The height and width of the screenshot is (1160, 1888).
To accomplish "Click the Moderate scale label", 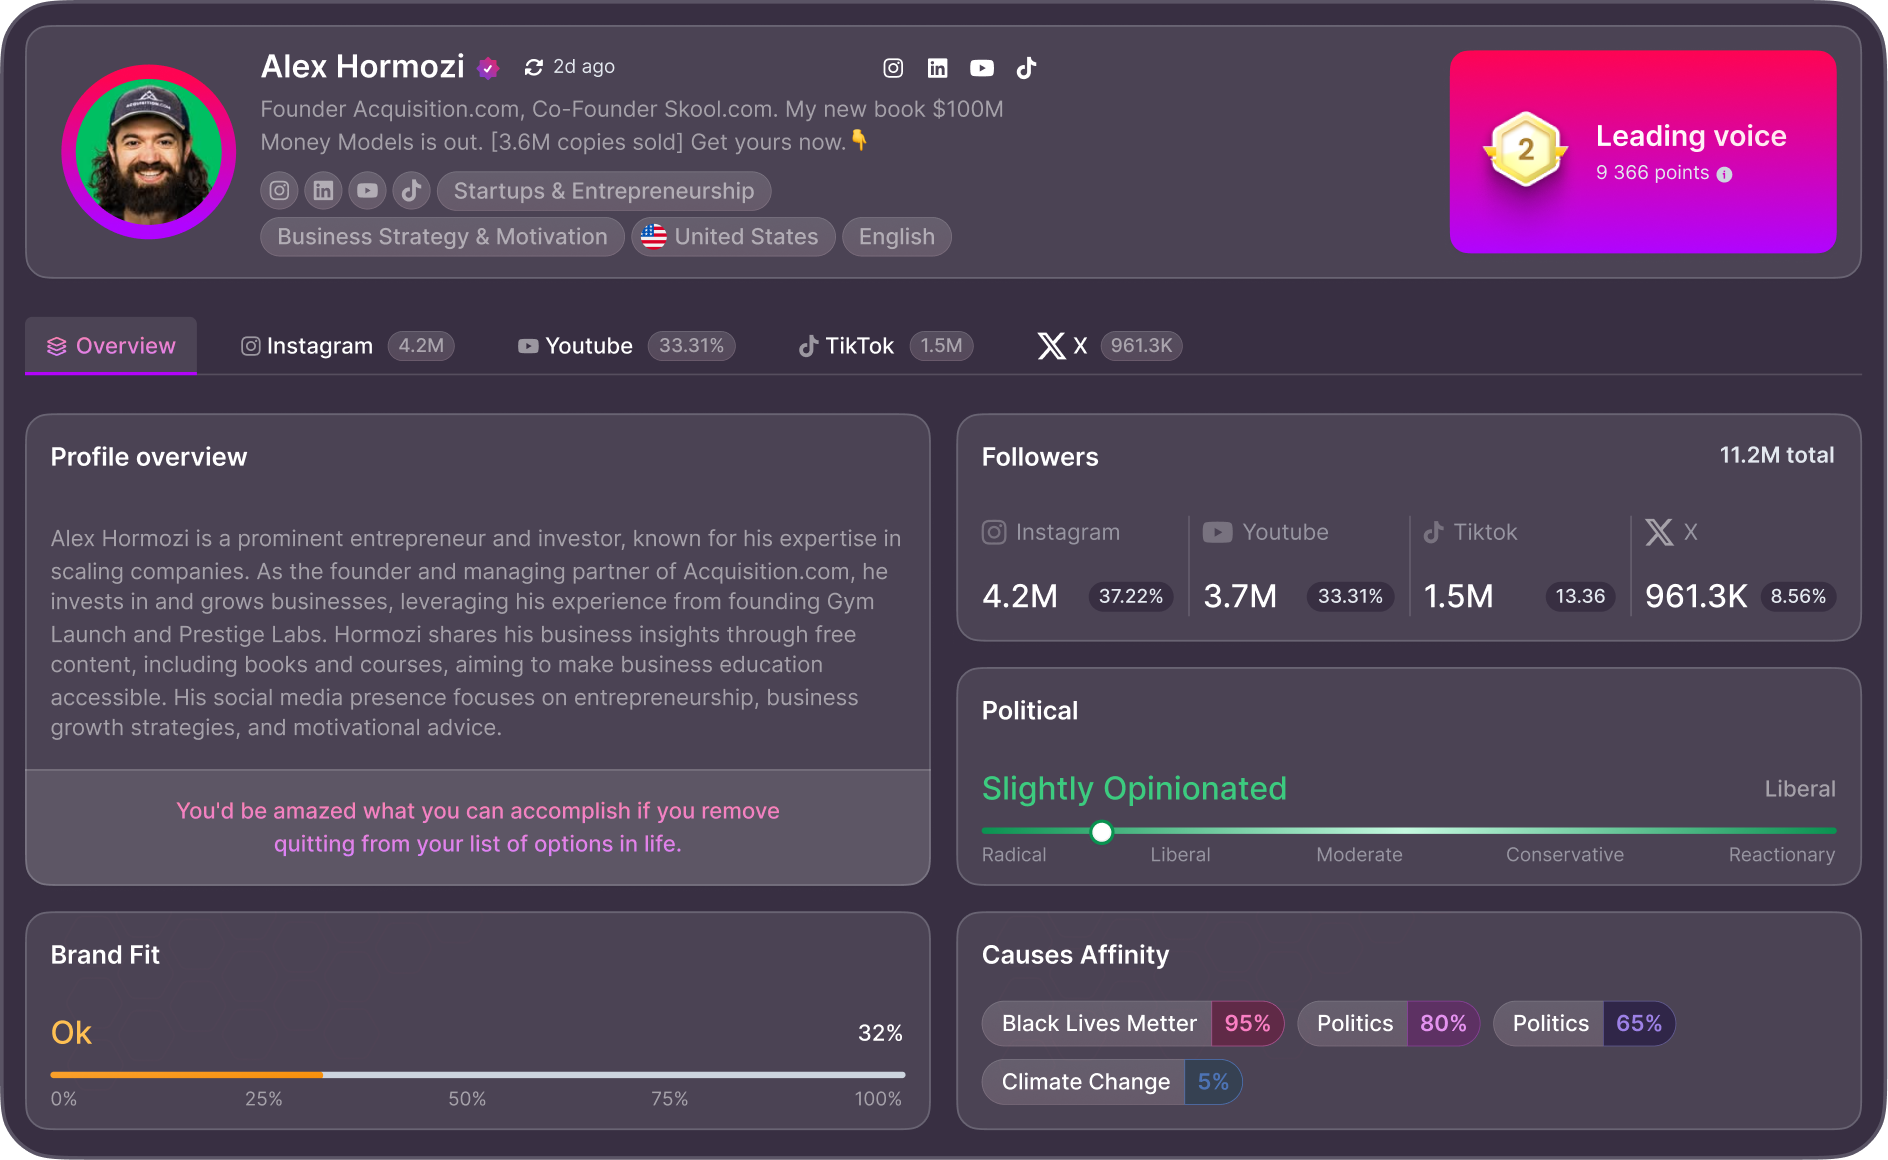I will point(1359,855).
